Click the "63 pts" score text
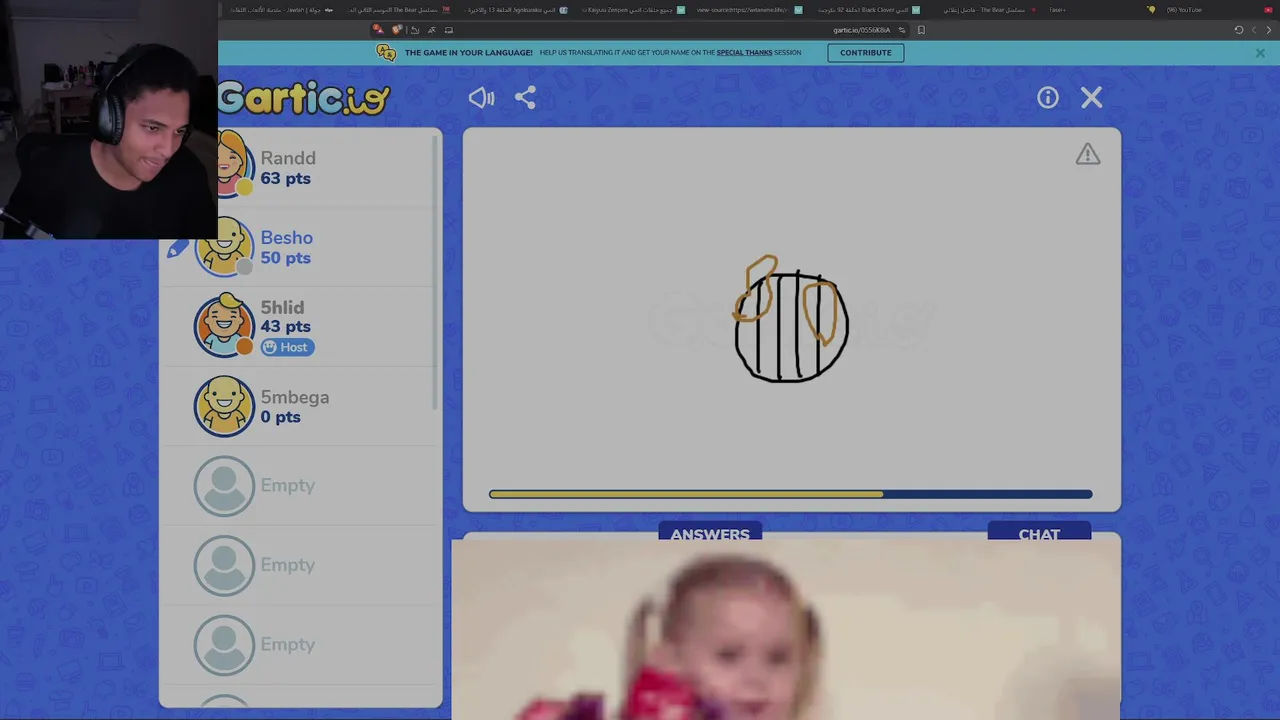1280x720 pixels. (x=285, y=179)
